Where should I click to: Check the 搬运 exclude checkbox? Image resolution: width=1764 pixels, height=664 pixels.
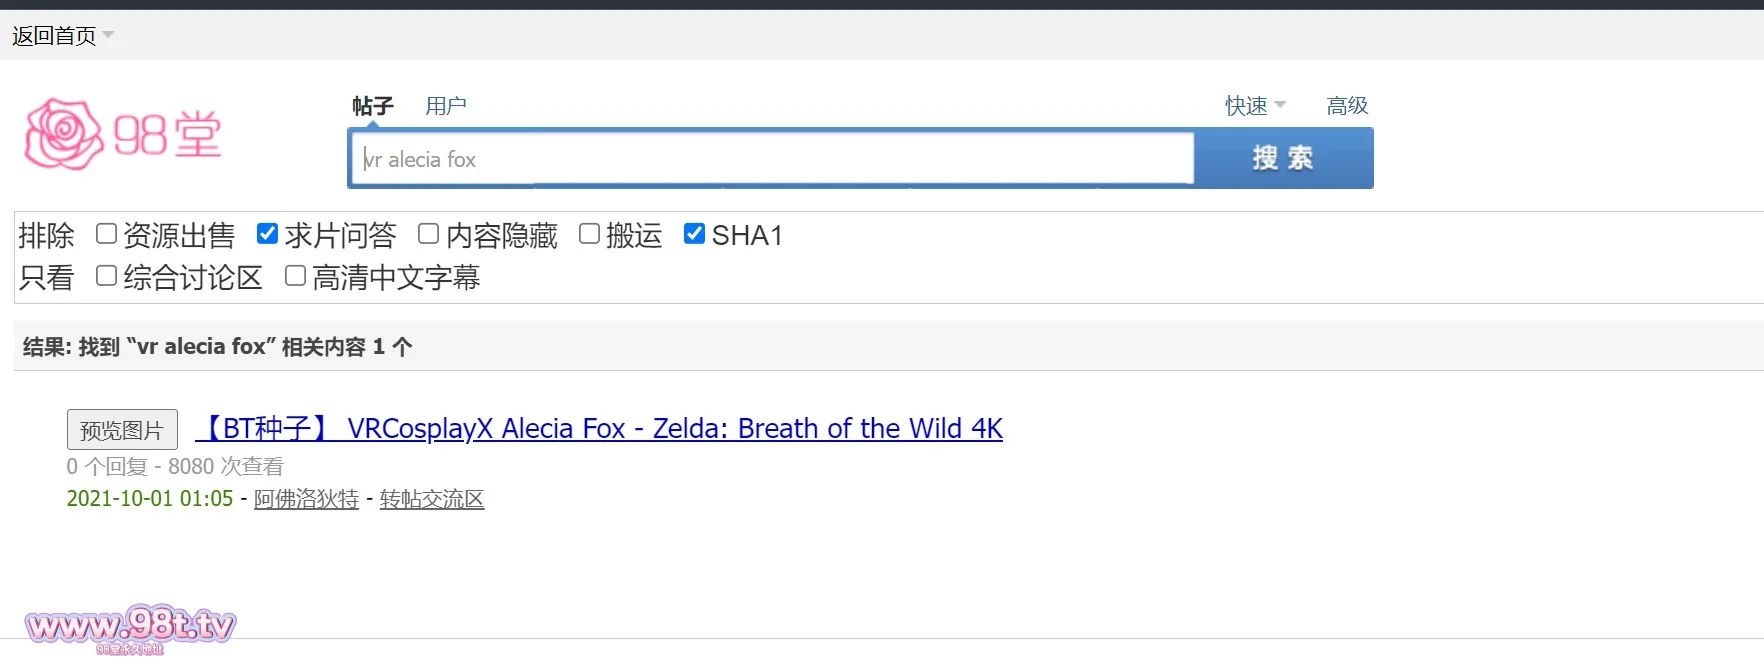point(590,234)
